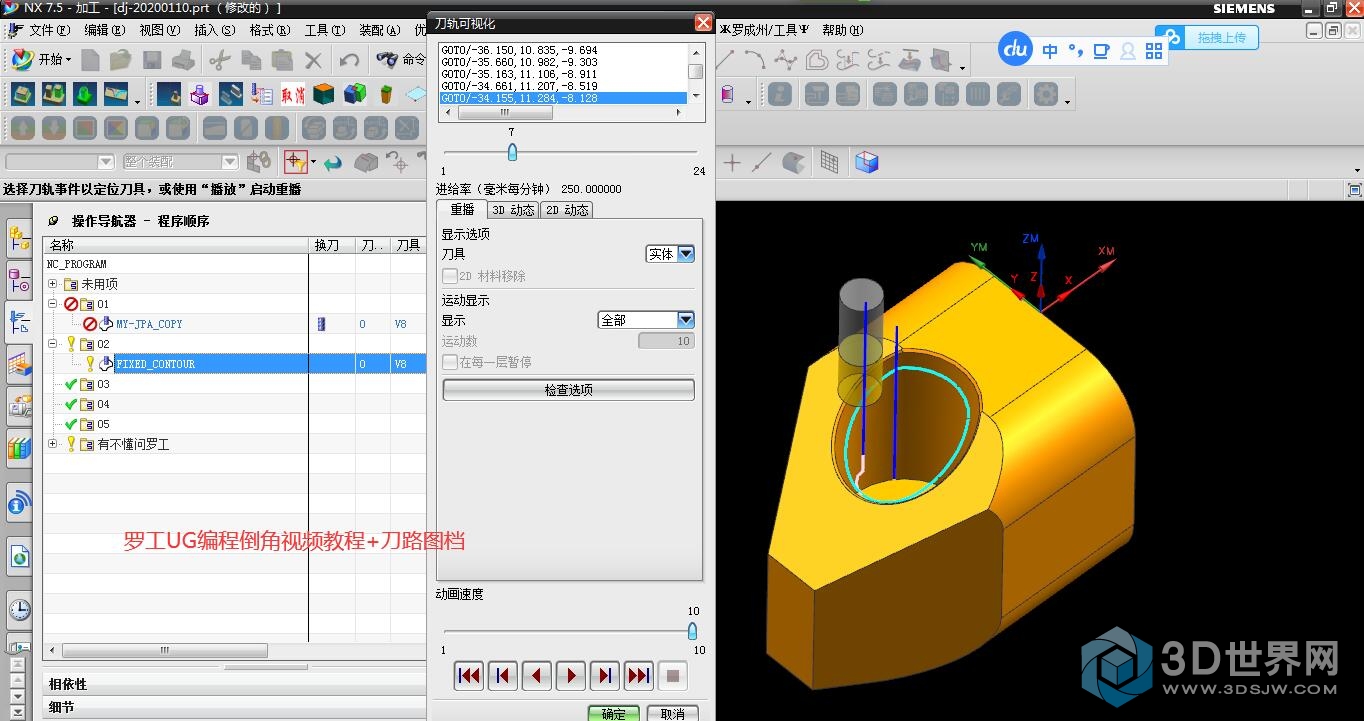1364x721 pixels.
Task: Click the rewind to start button
Action: pyautogui.click(x=469, y=676)
